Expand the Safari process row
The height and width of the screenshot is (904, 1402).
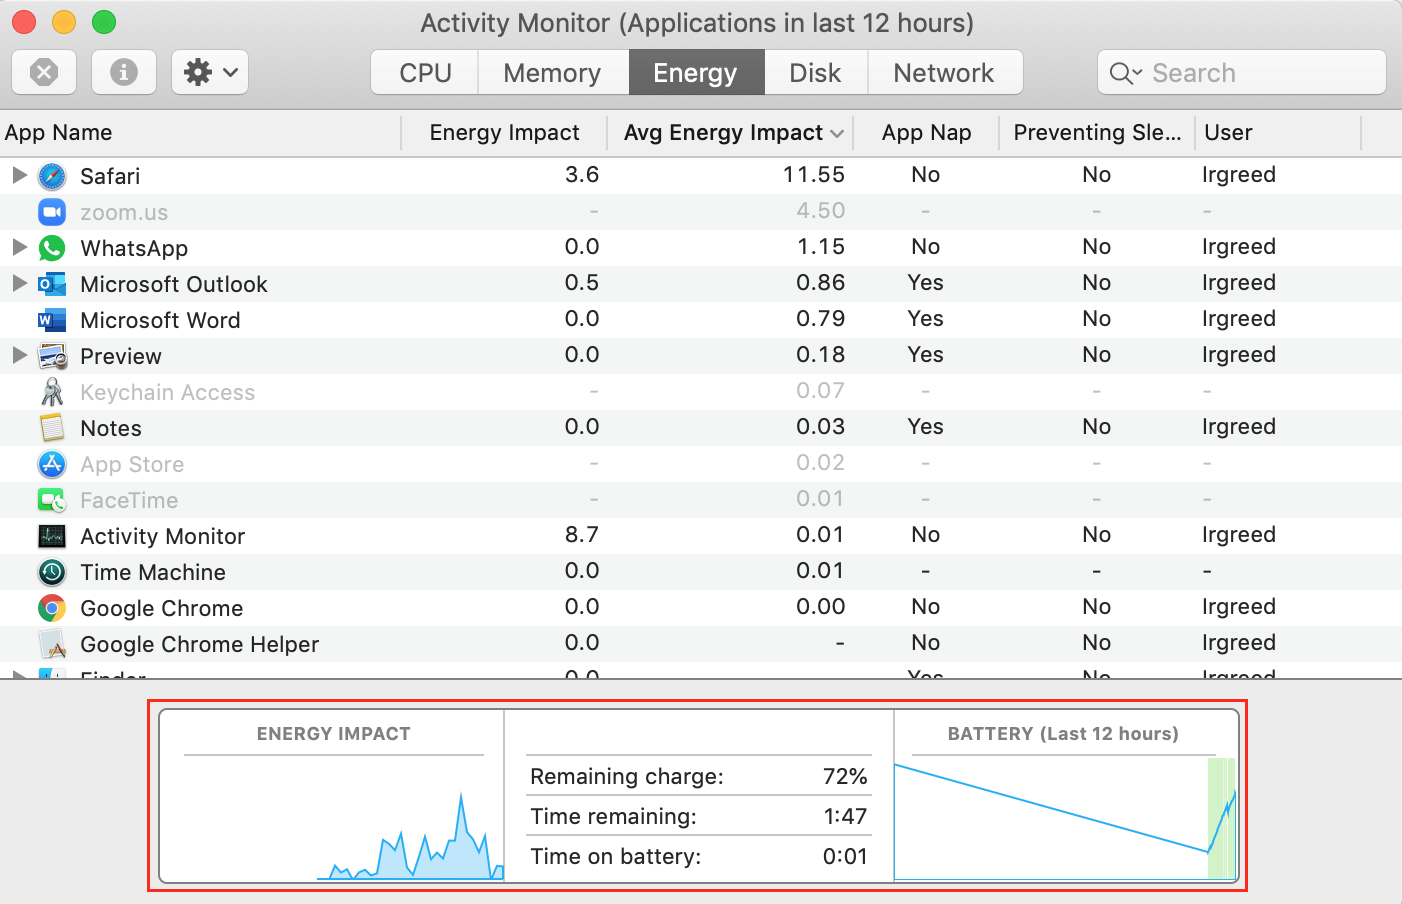[x=19, y=175]
